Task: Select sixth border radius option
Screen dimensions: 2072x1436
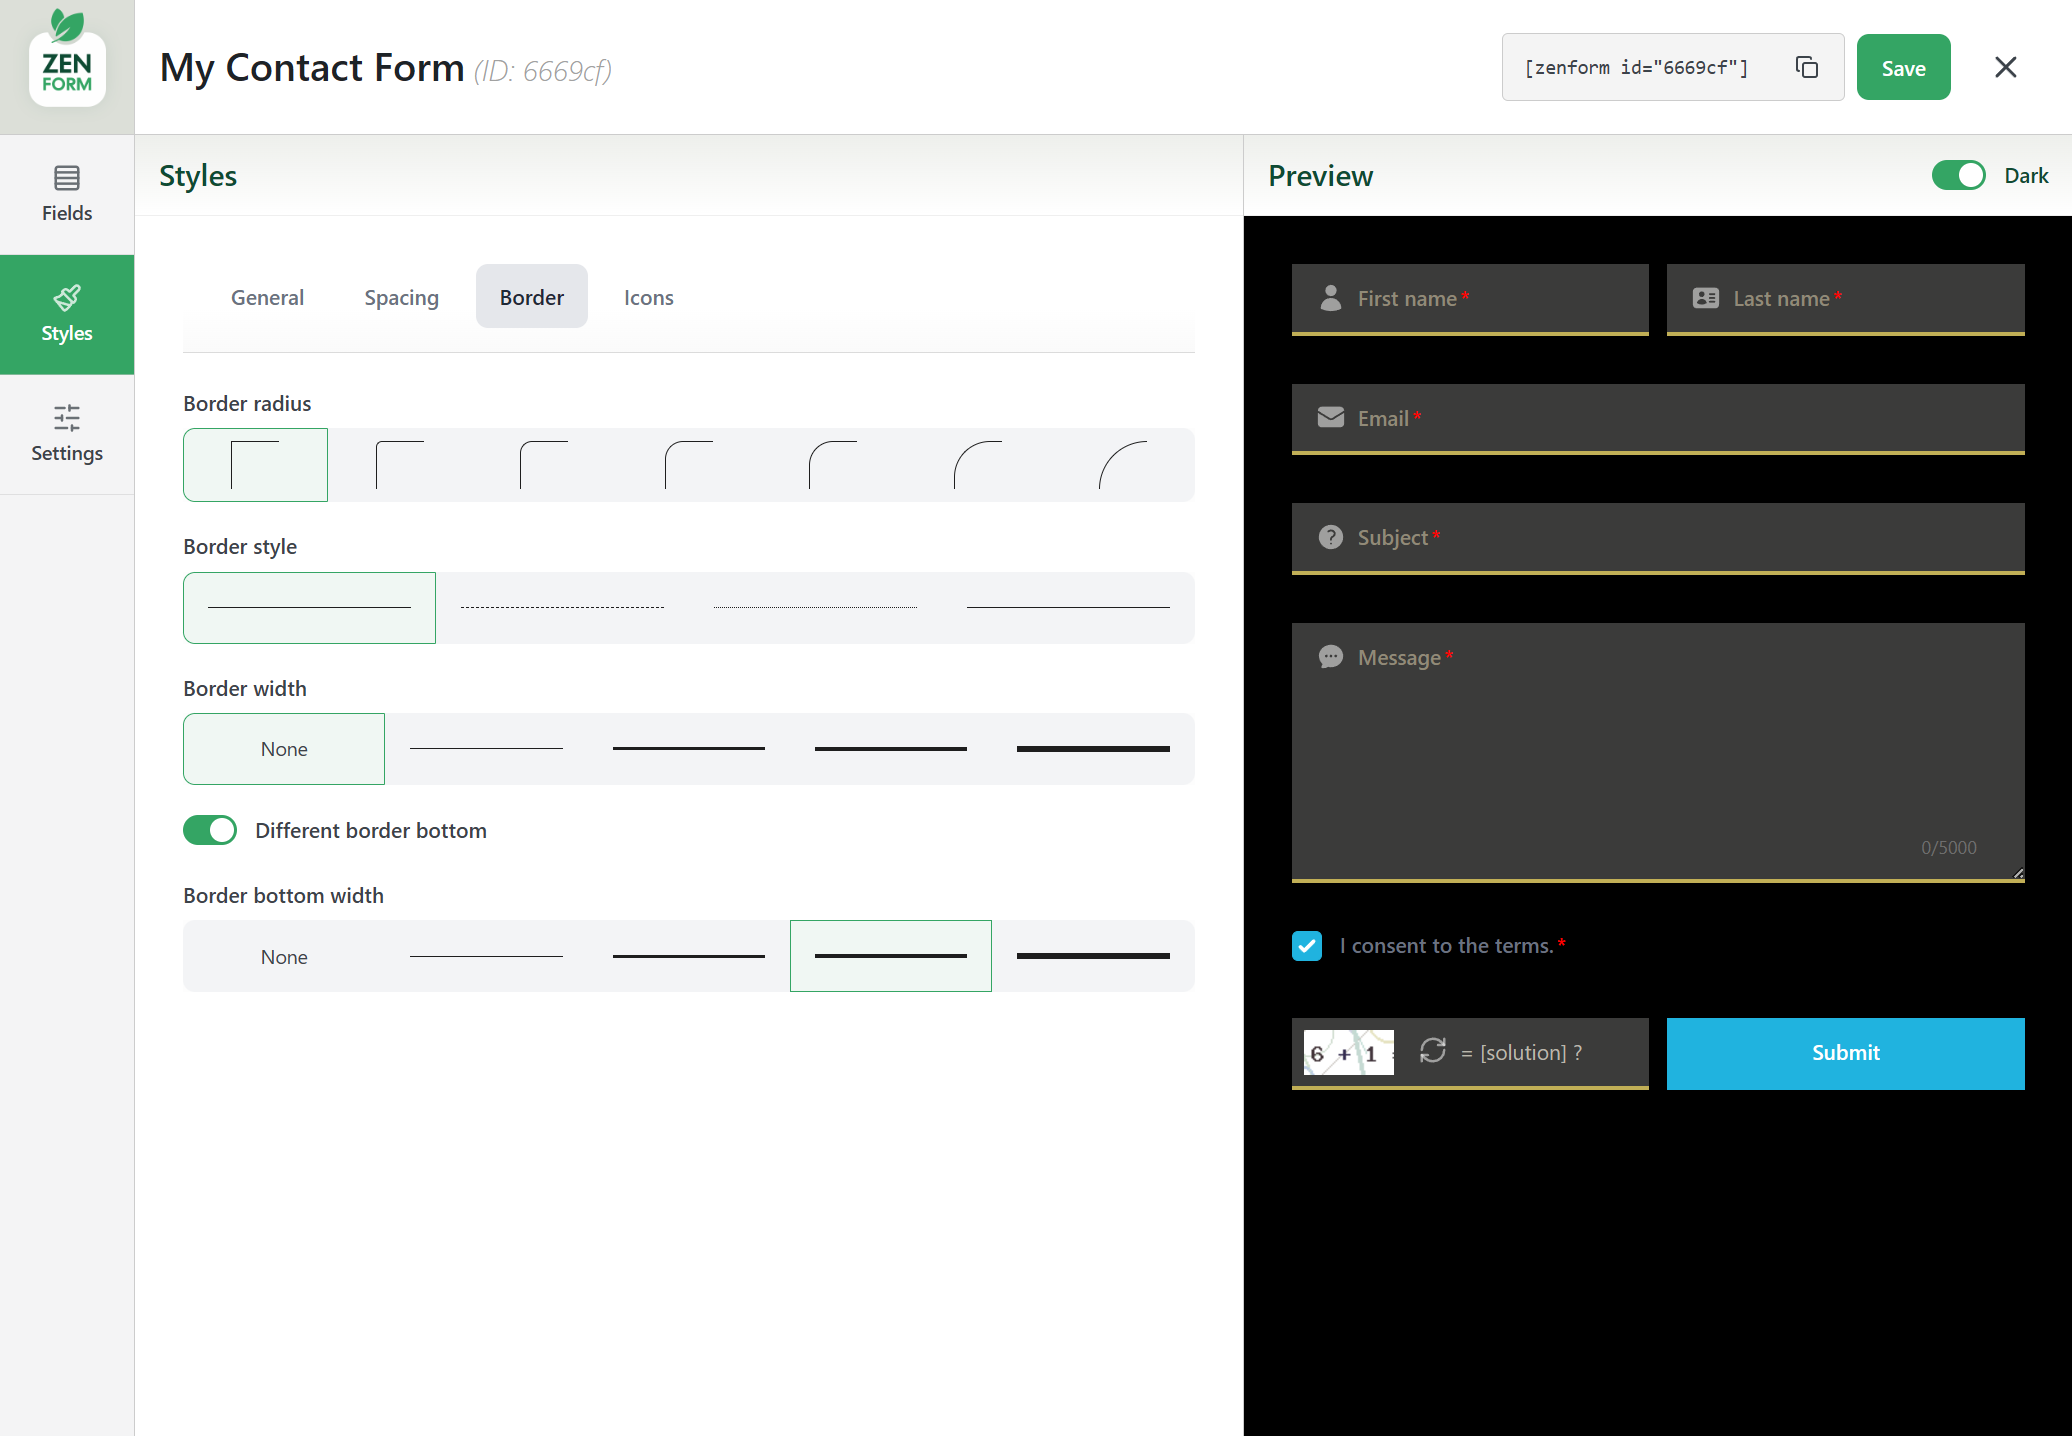Action: (978, 465)
